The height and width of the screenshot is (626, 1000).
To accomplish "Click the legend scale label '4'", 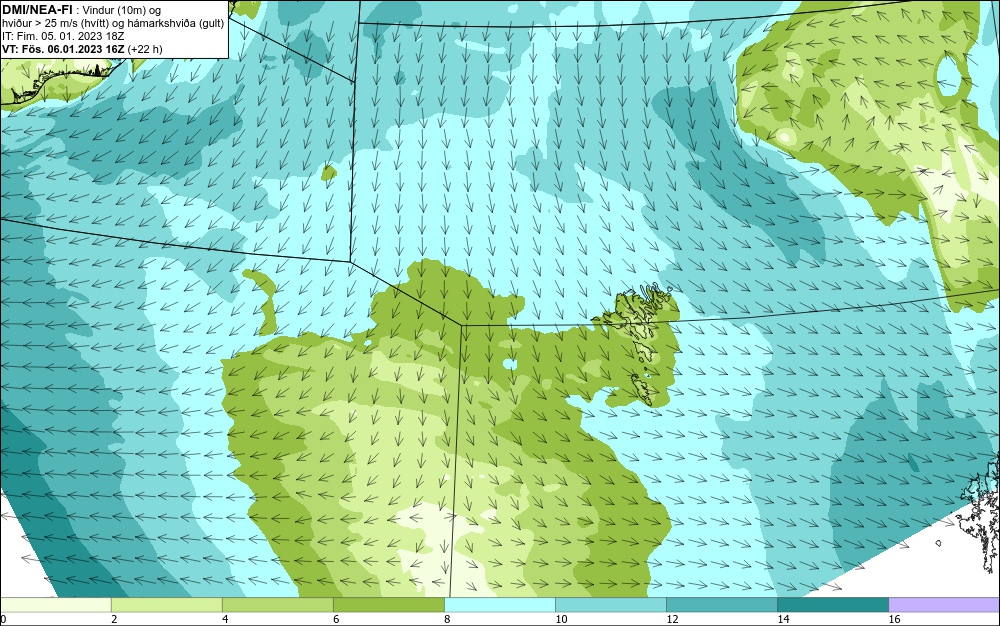I will (226, 619).
